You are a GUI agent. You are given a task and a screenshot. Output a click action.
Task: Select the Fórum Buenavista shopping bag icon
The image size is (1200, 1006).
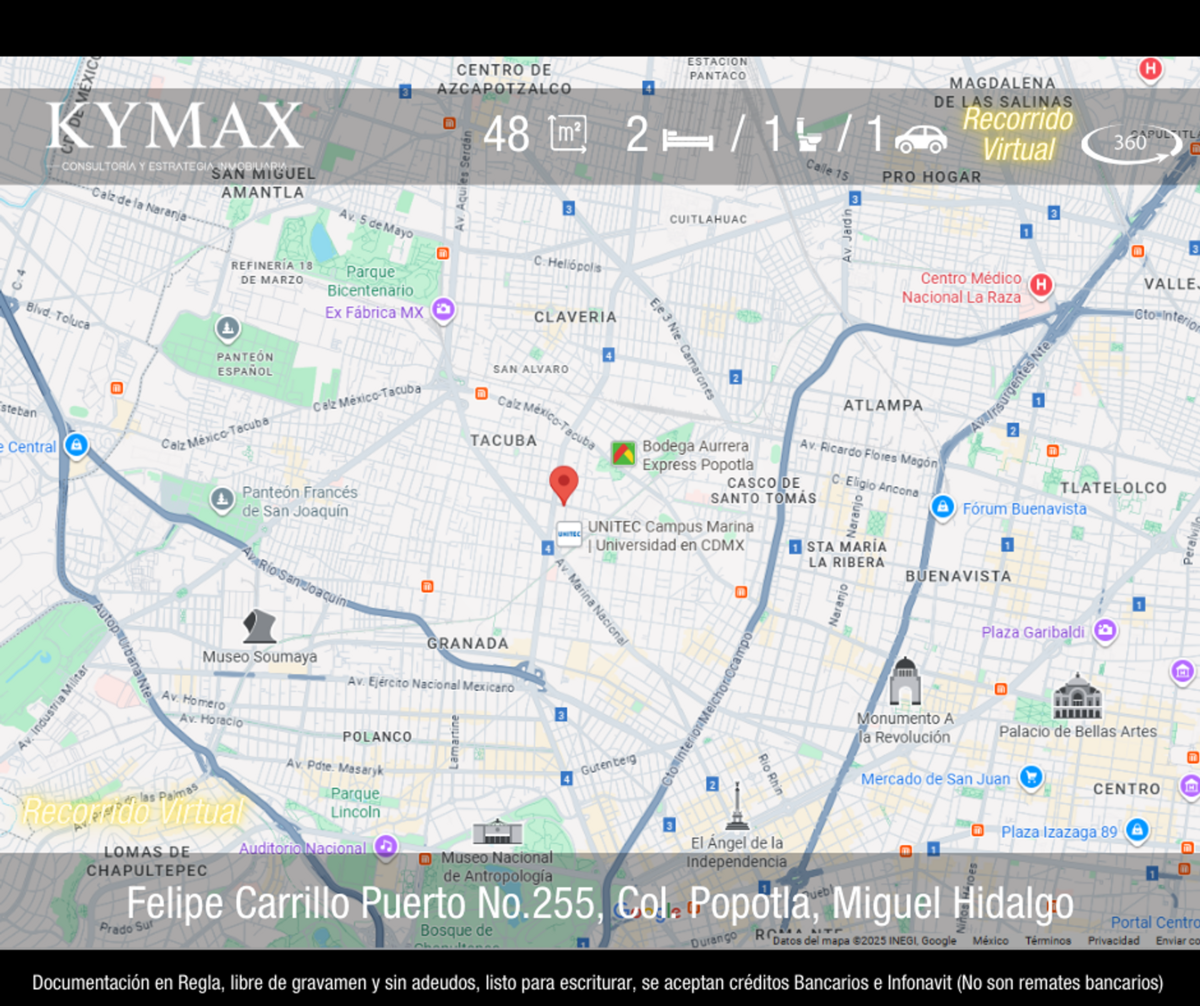click(941, 507)
